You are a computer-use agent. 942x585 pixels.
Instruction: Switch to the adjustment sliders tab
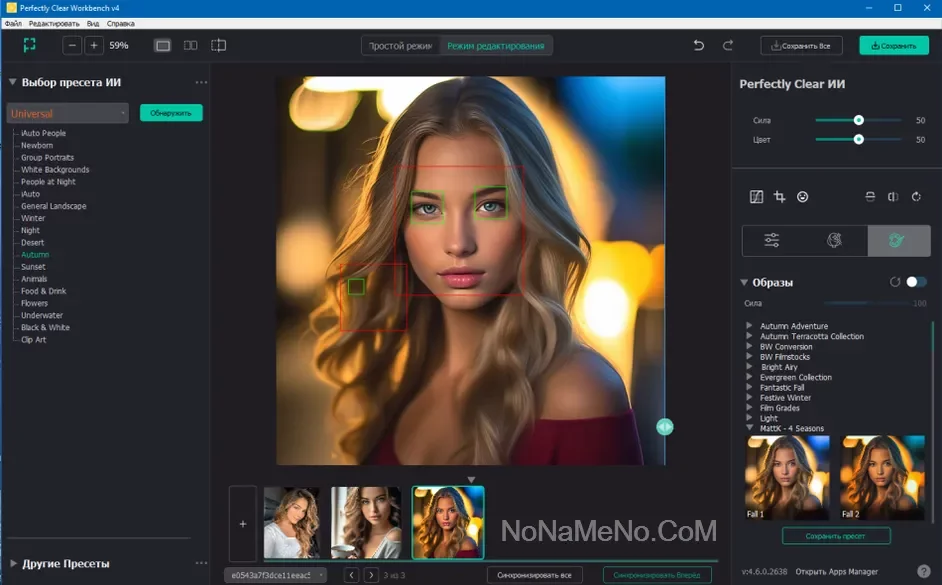pos(772,240)
